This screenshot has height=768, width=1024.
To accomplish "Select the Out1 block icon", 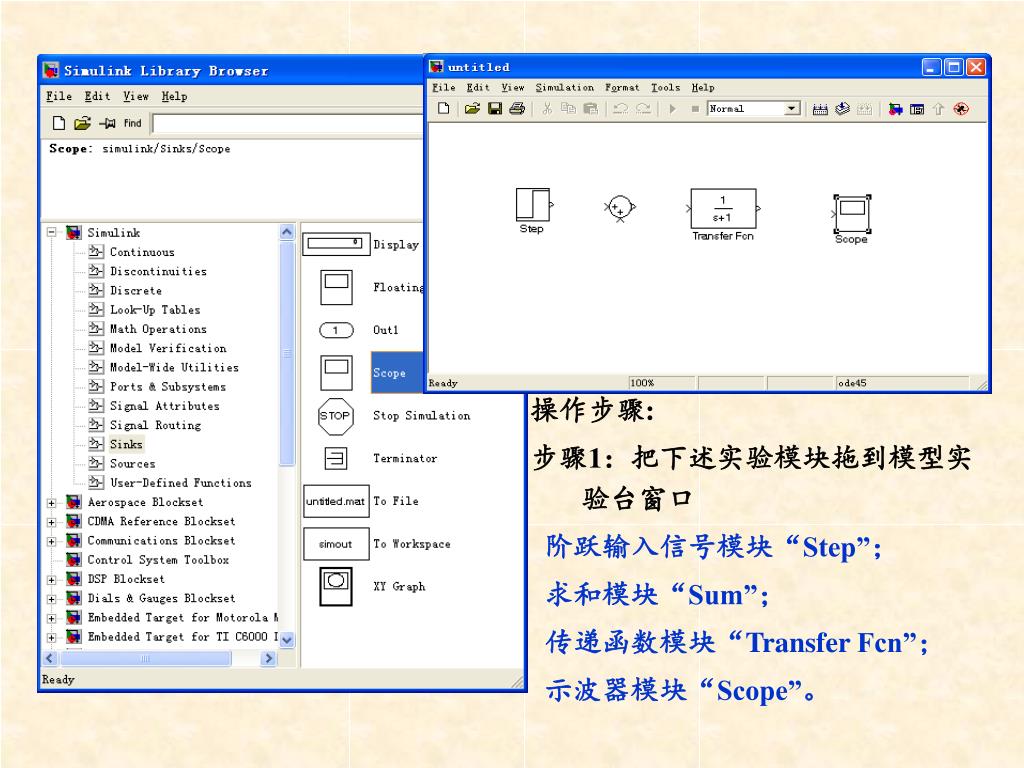I will 336,330.
